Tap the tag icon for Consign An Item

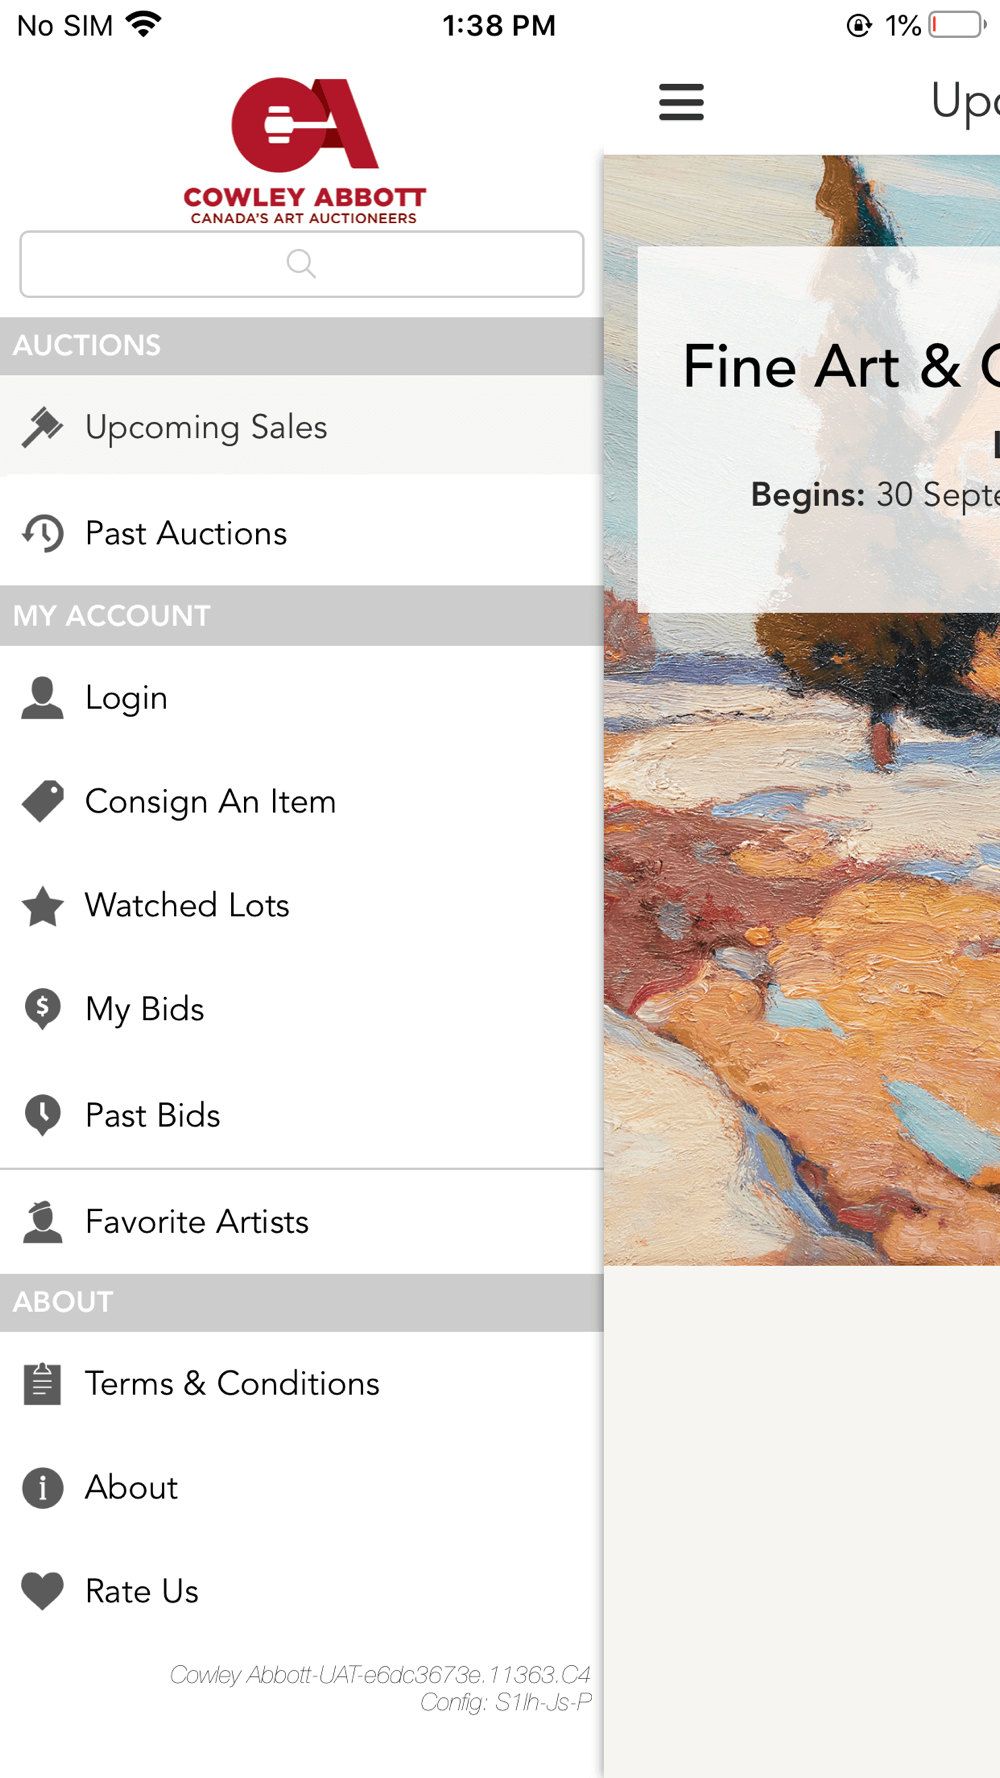point(42,801)
